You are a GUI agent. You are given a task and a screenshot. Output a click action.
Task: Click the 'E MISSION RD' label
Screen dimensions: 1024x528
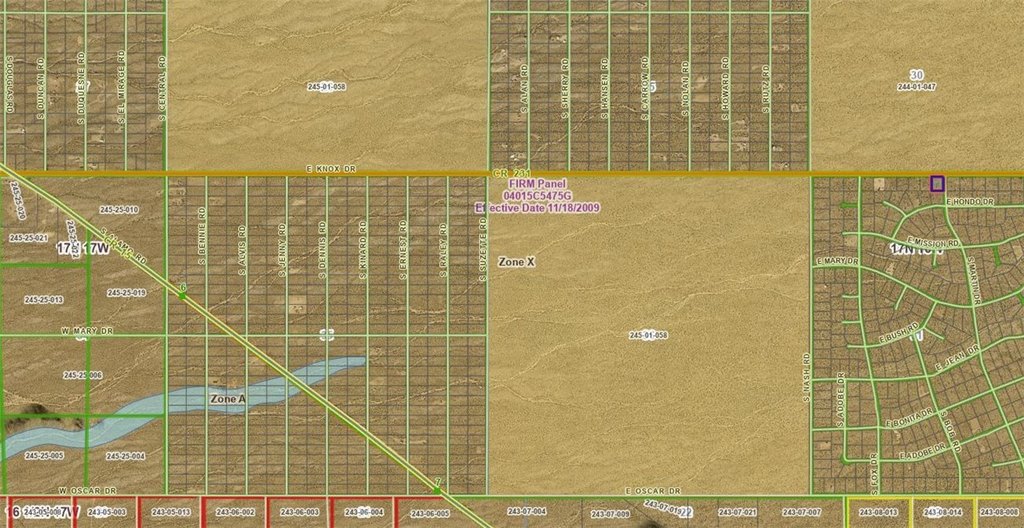[x=933, y=242]
